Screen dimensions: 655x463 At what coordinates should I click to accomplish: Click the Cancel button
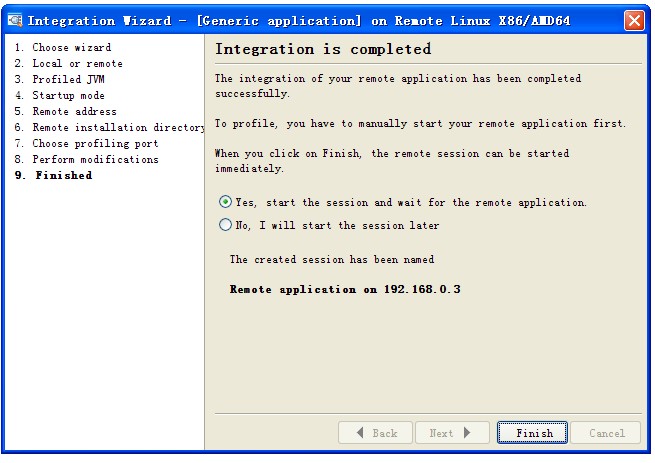[x=606, y=432]
